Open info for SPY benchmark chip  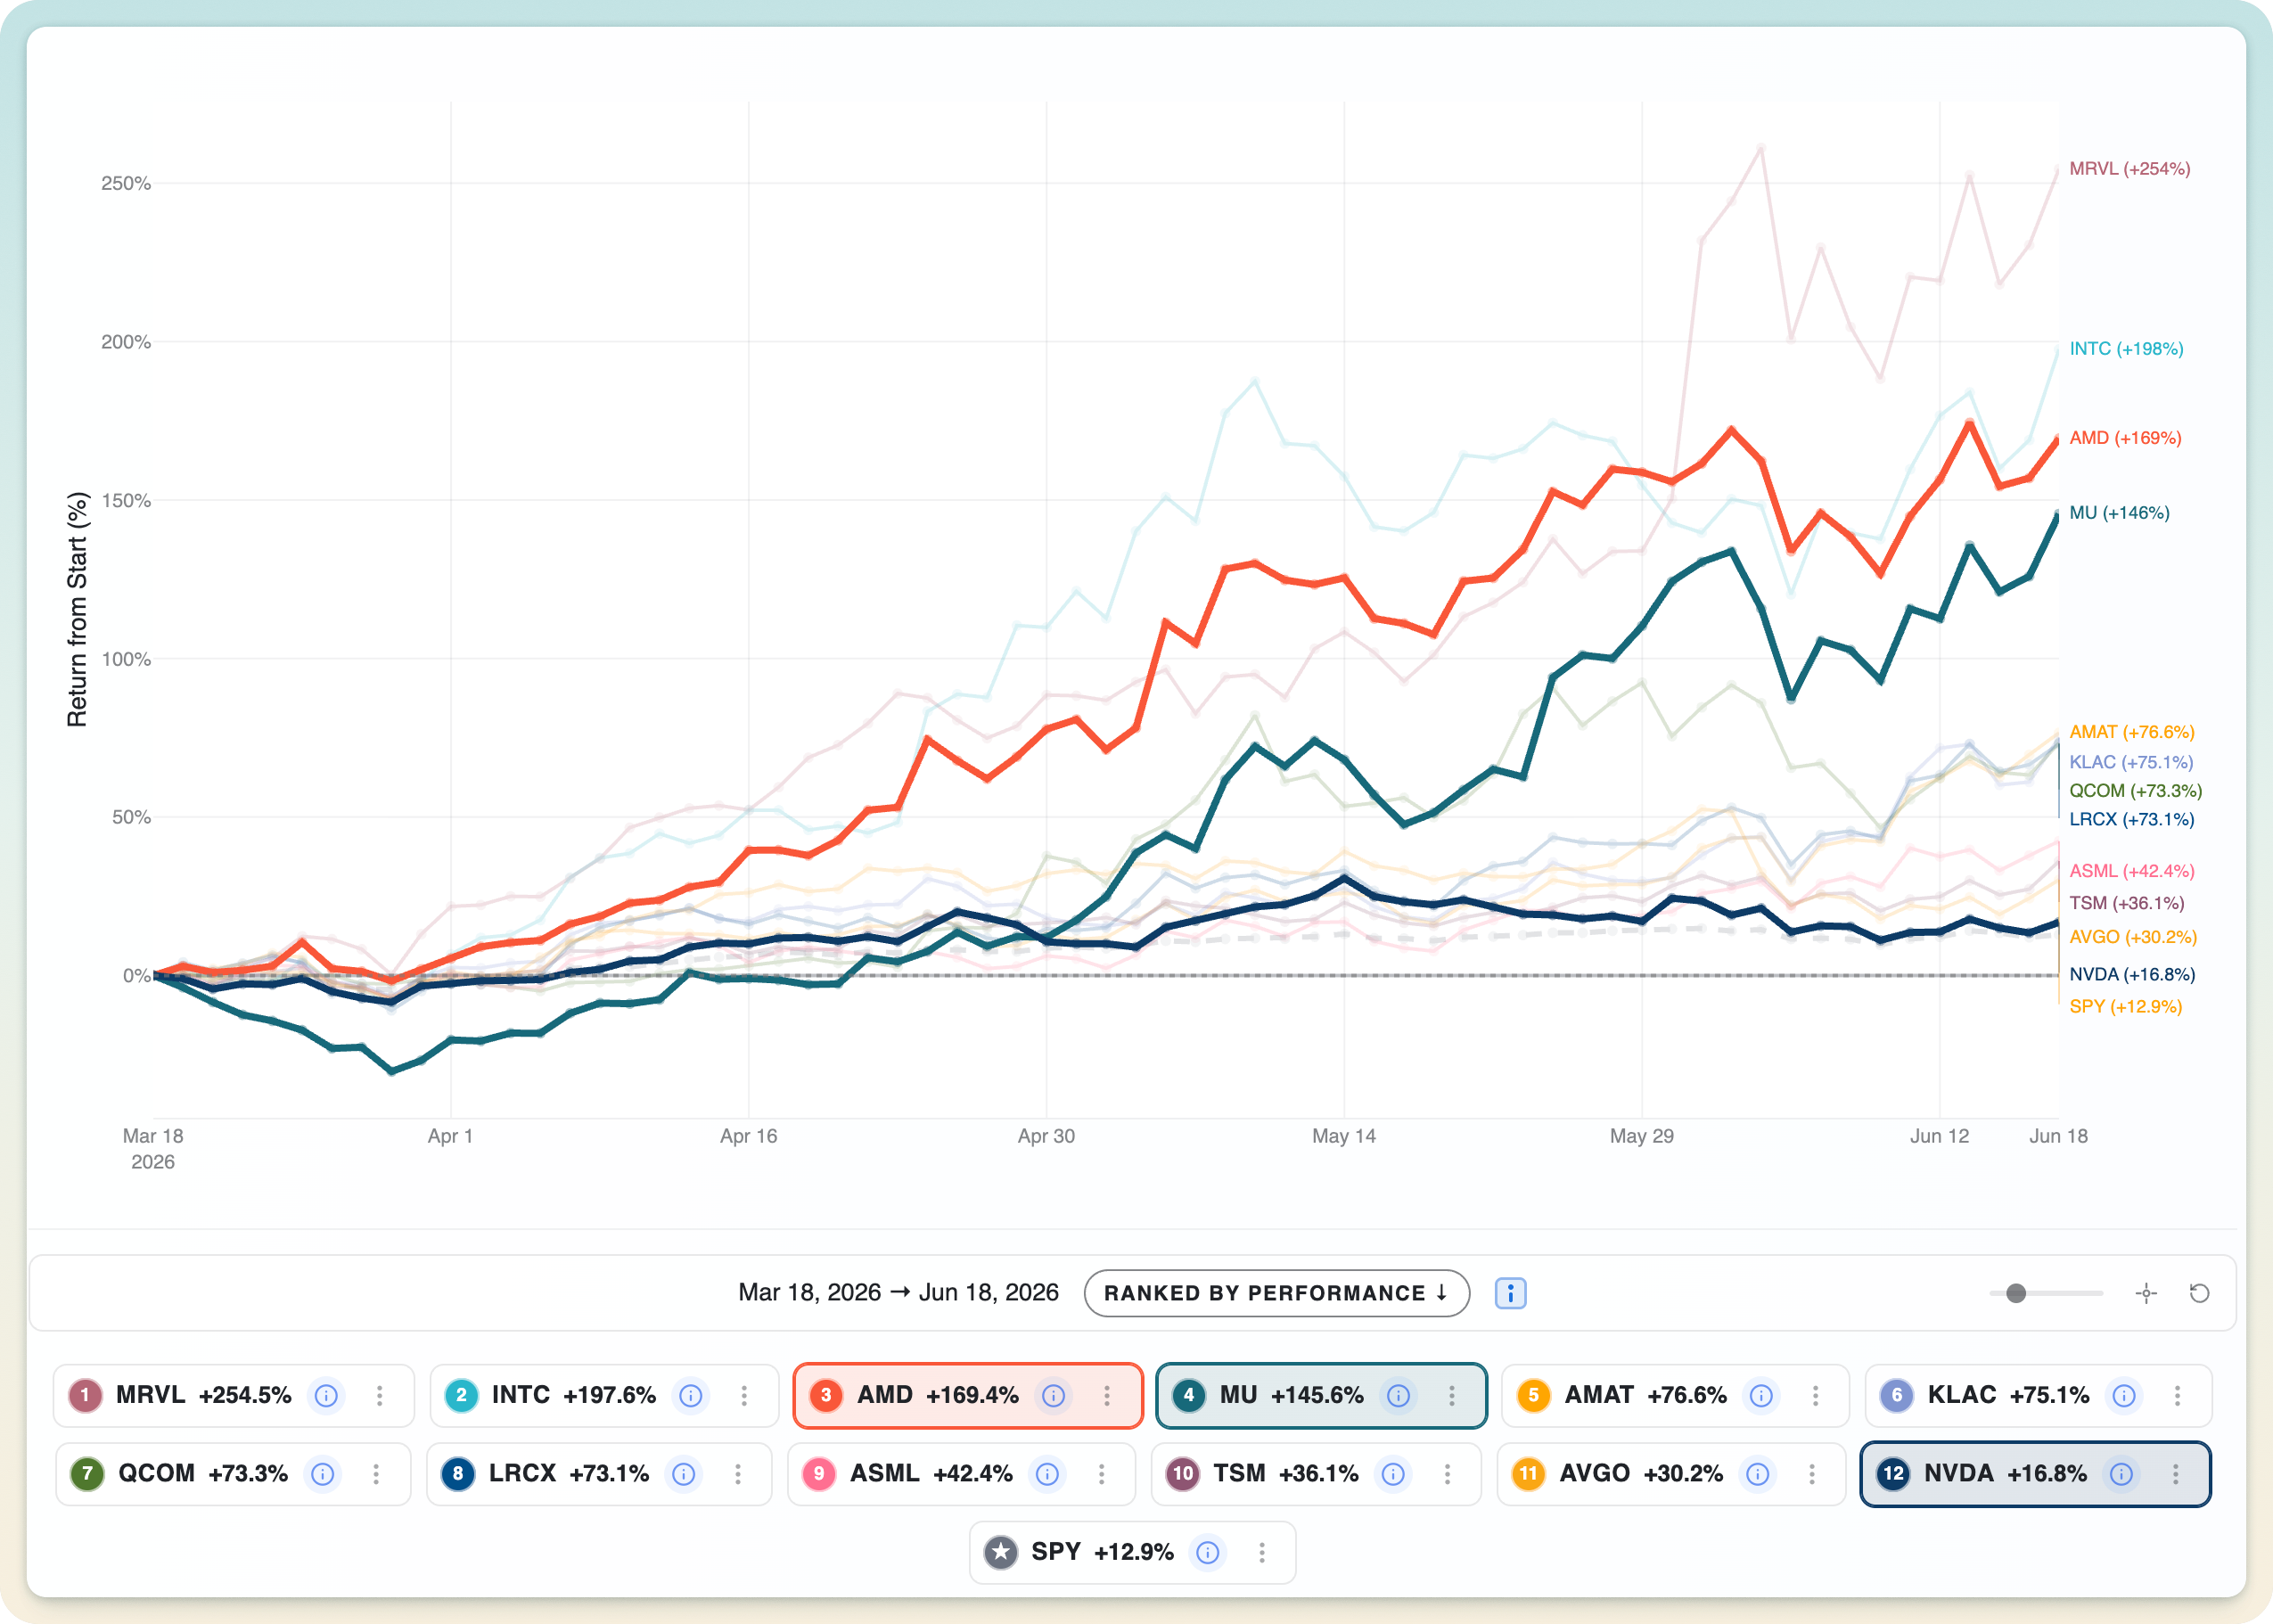[x=1208, y=1552]
